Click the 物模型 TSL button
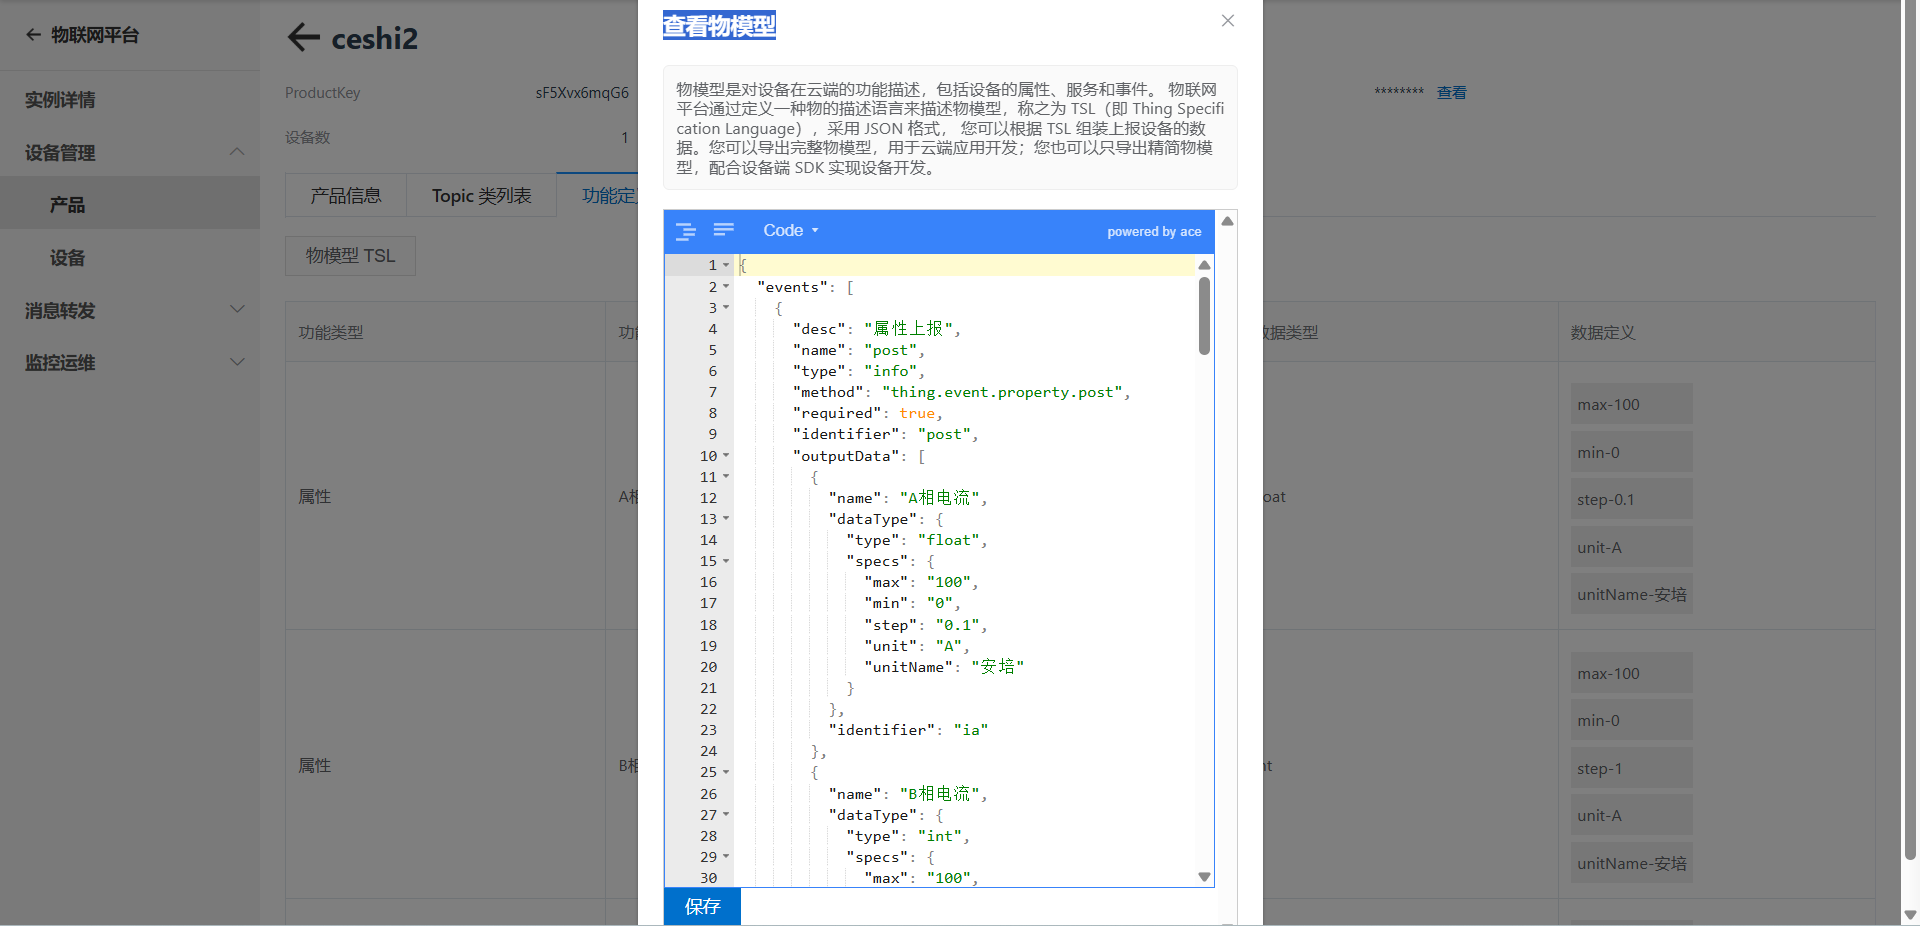 [x=350, y=256]
